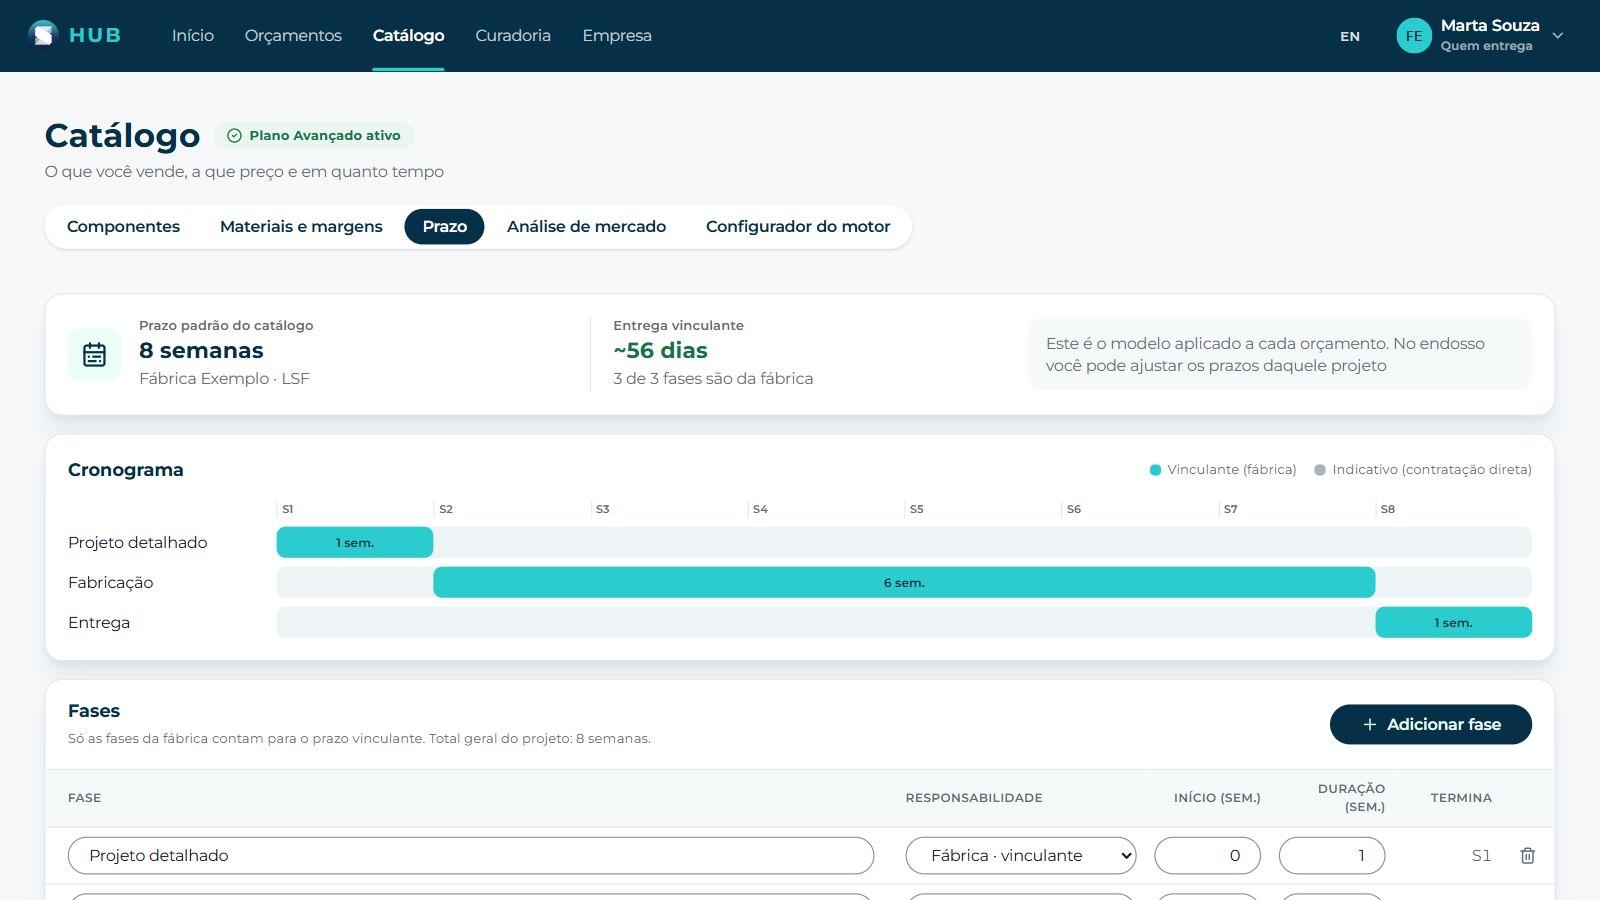Open Orçamentos in the top navigation
The image size is (1600, 900).
(293, 36)
